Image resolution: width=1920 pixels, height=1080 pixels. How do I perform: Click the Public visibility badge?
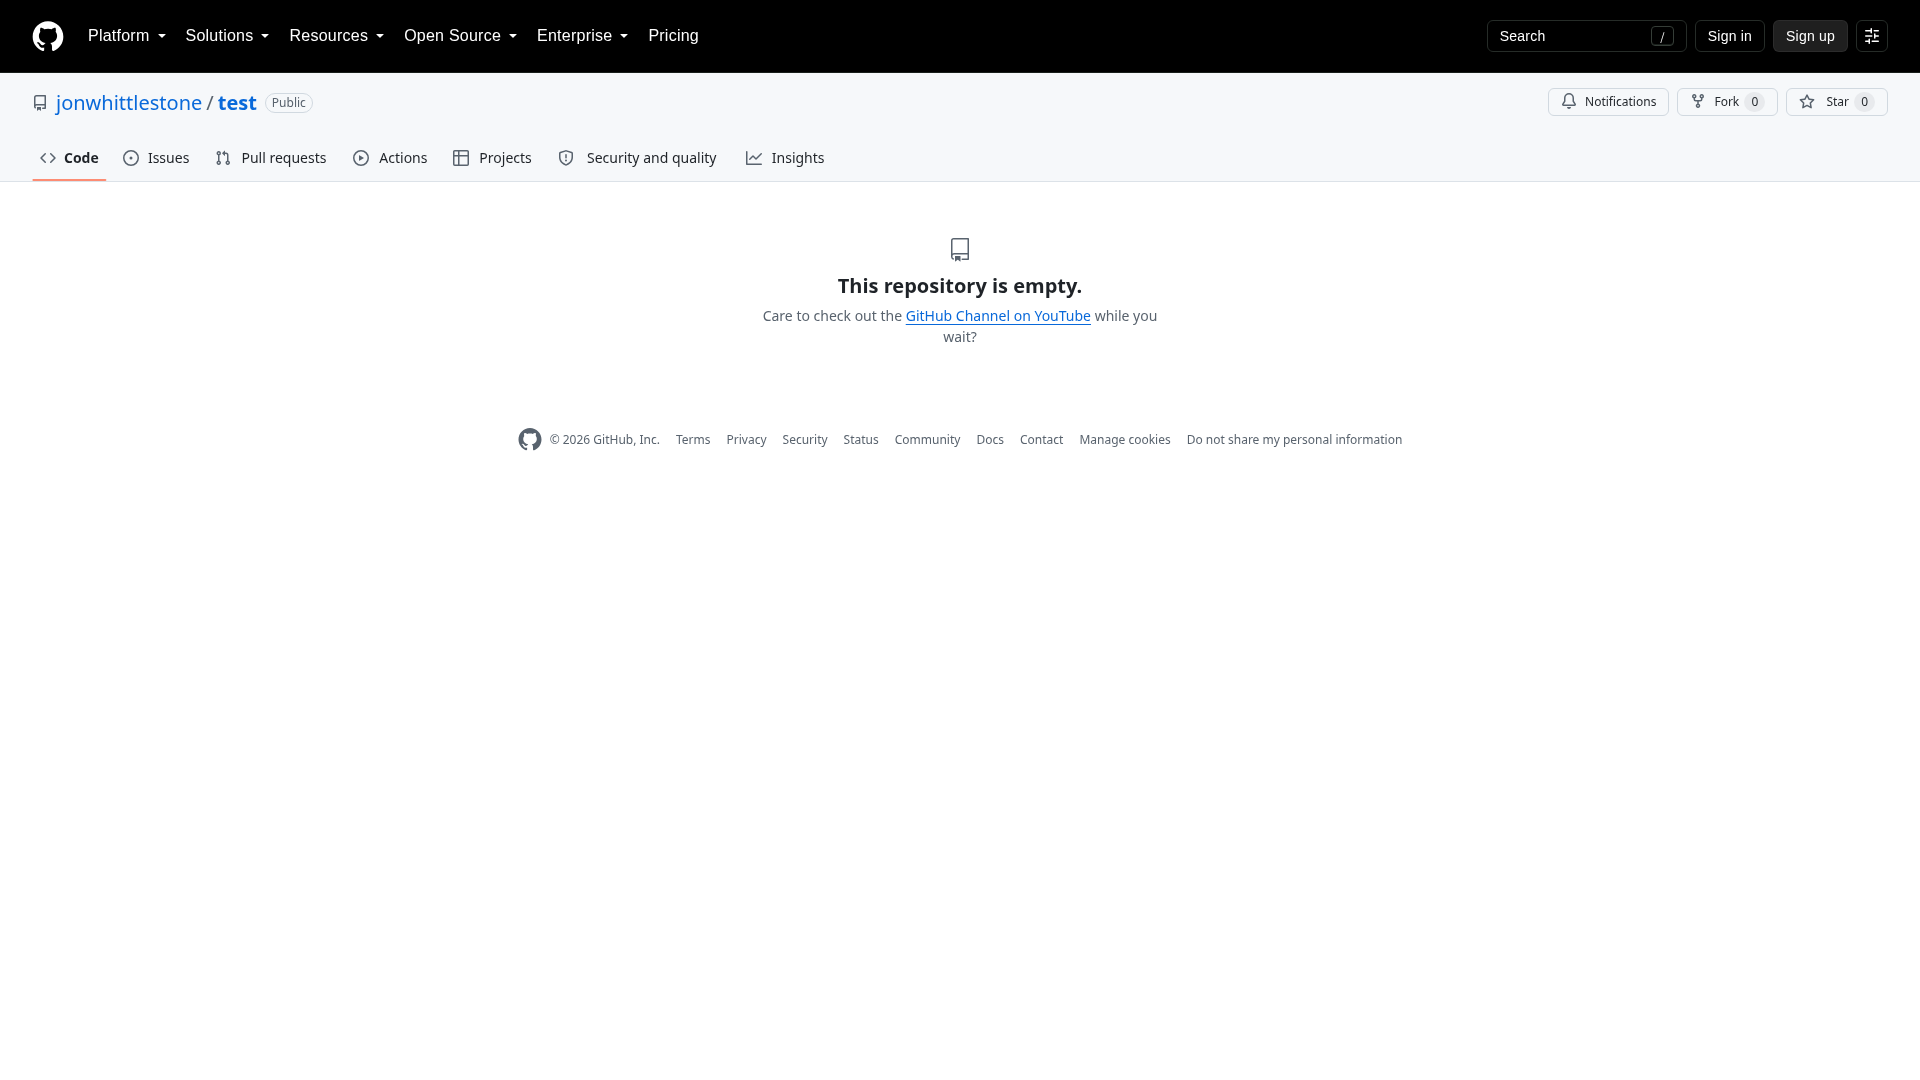[x=289, y=103]
